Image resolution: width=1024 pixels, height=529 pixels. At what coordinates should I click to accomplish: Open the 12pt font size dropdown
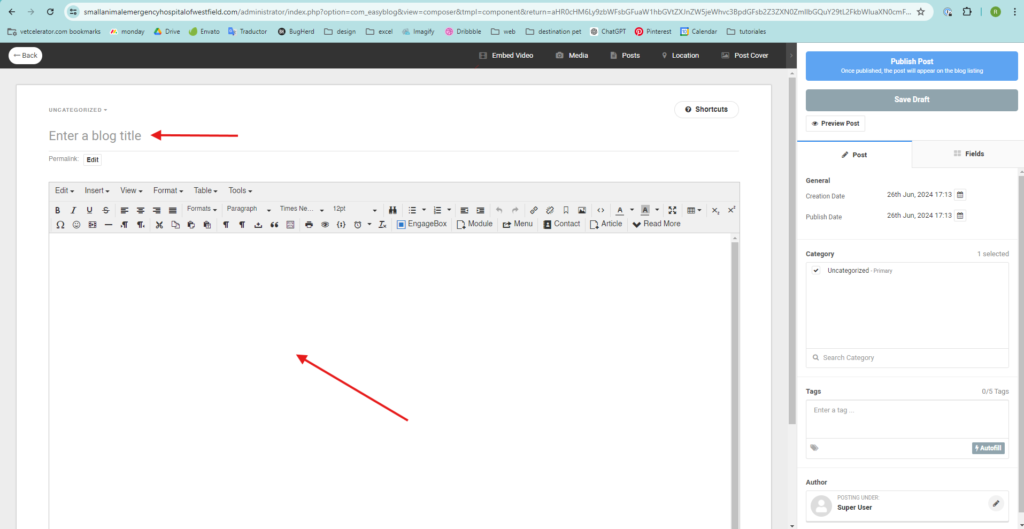(x=354, y=209)
